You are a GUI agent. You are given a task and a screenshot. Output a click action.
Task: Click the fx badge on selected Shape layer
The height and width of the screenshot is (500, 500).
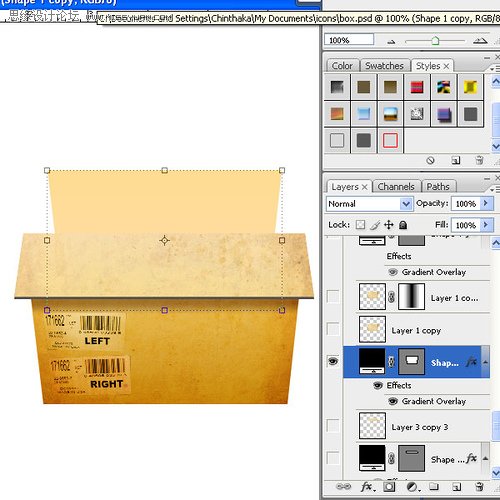[471, 361]
